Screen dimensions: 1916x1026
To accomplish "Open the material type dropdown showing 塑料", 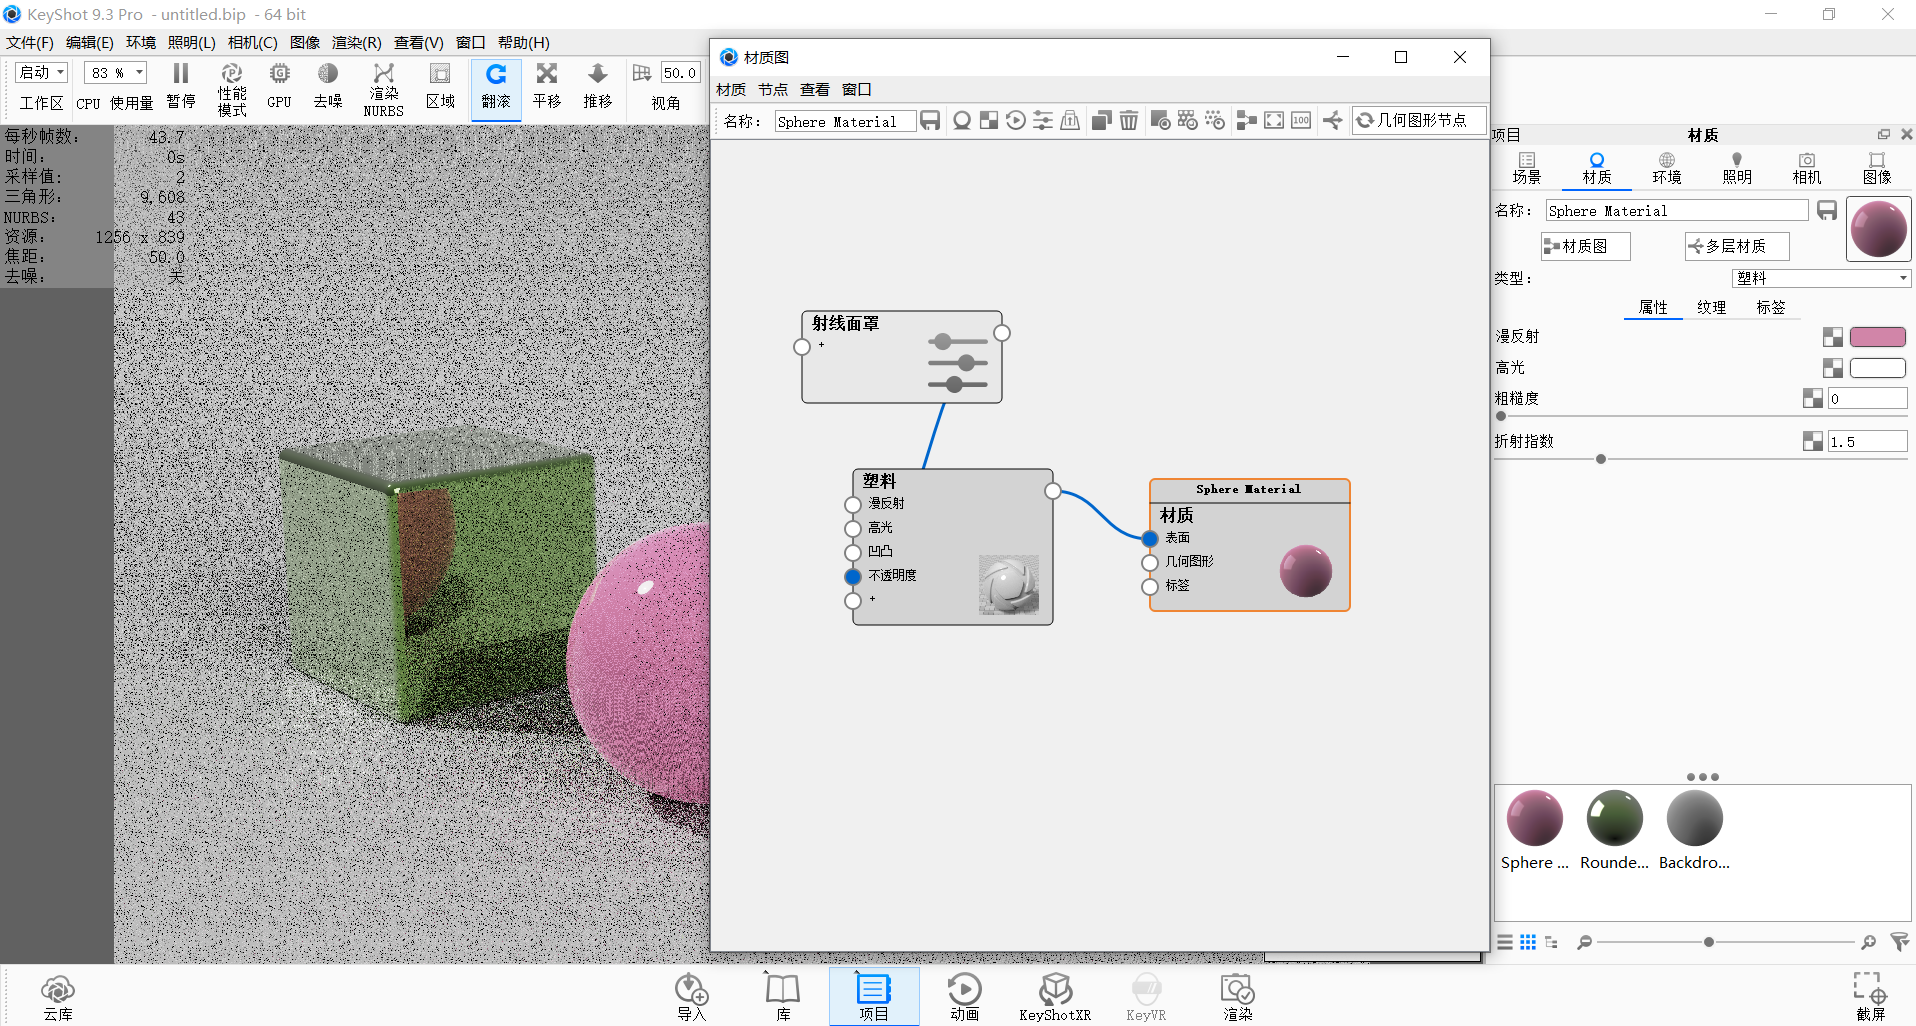I will tap(1821, 278).
